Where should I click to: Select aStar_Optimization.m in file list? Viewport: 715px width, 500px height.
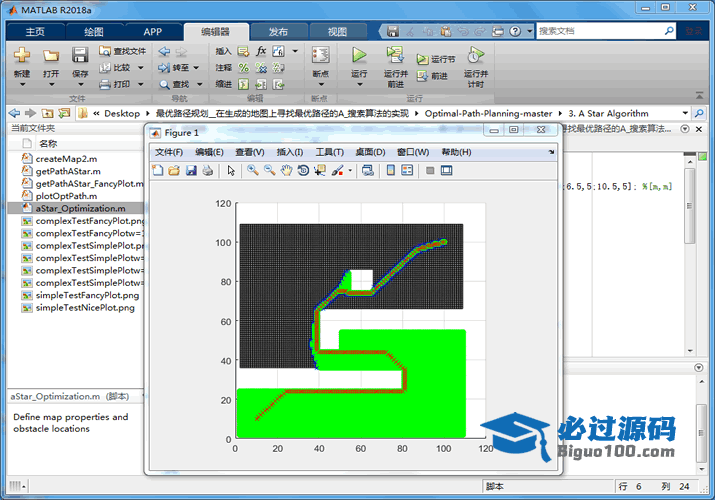coord(75,208)
